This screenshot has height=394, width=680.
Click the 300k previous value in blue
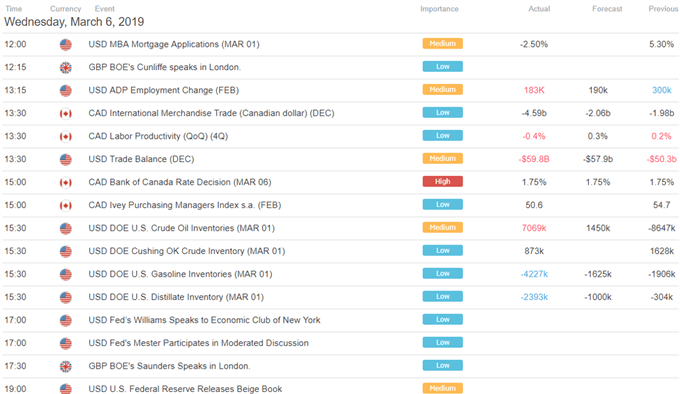[x=661, y=90]
